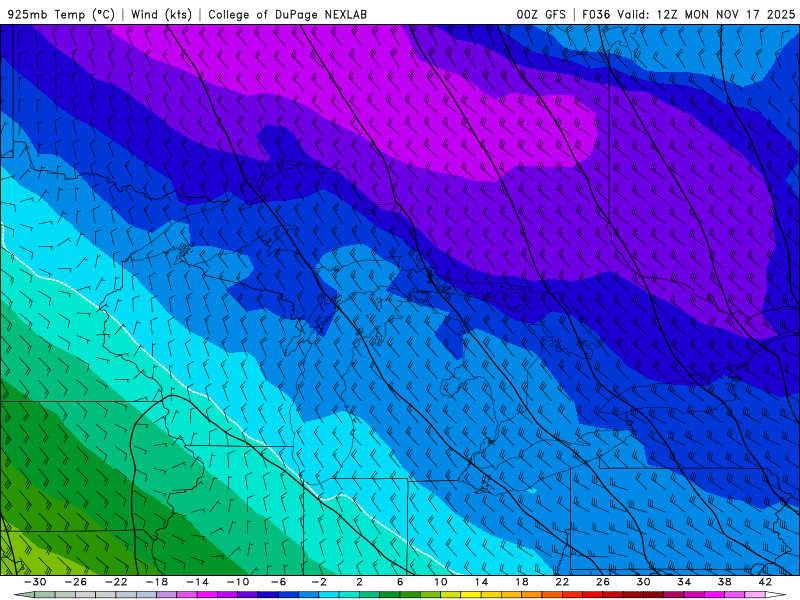Click the −30 colorbar tick label

coord(35,582)
